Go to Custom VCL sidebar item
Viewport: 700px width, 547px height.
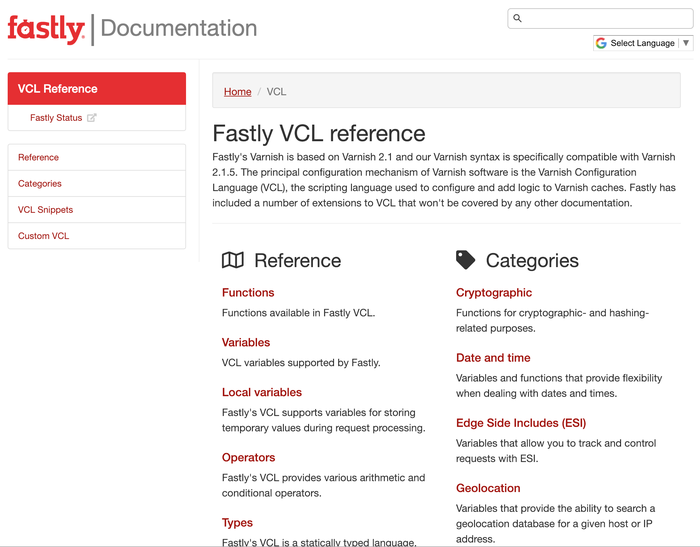pyautogui.click(x=44, y=236)
